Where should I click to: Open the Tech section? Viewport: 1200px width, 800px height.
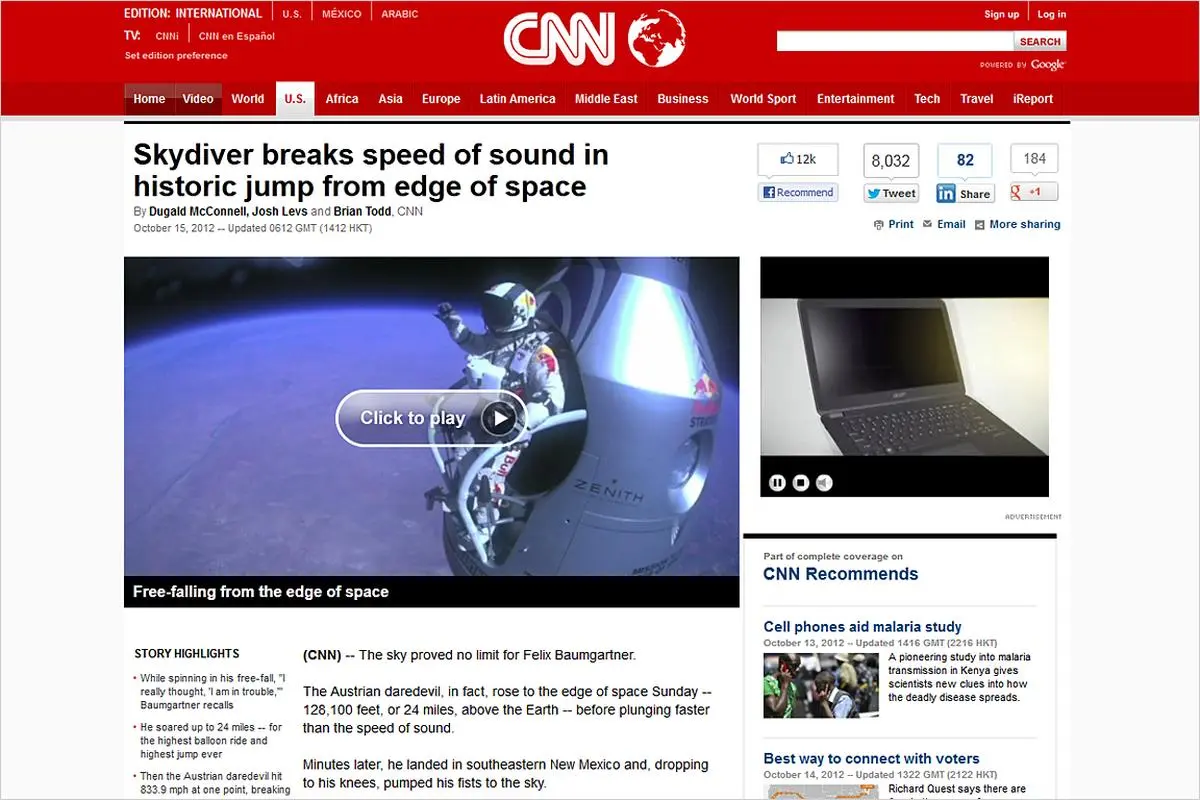927,99
